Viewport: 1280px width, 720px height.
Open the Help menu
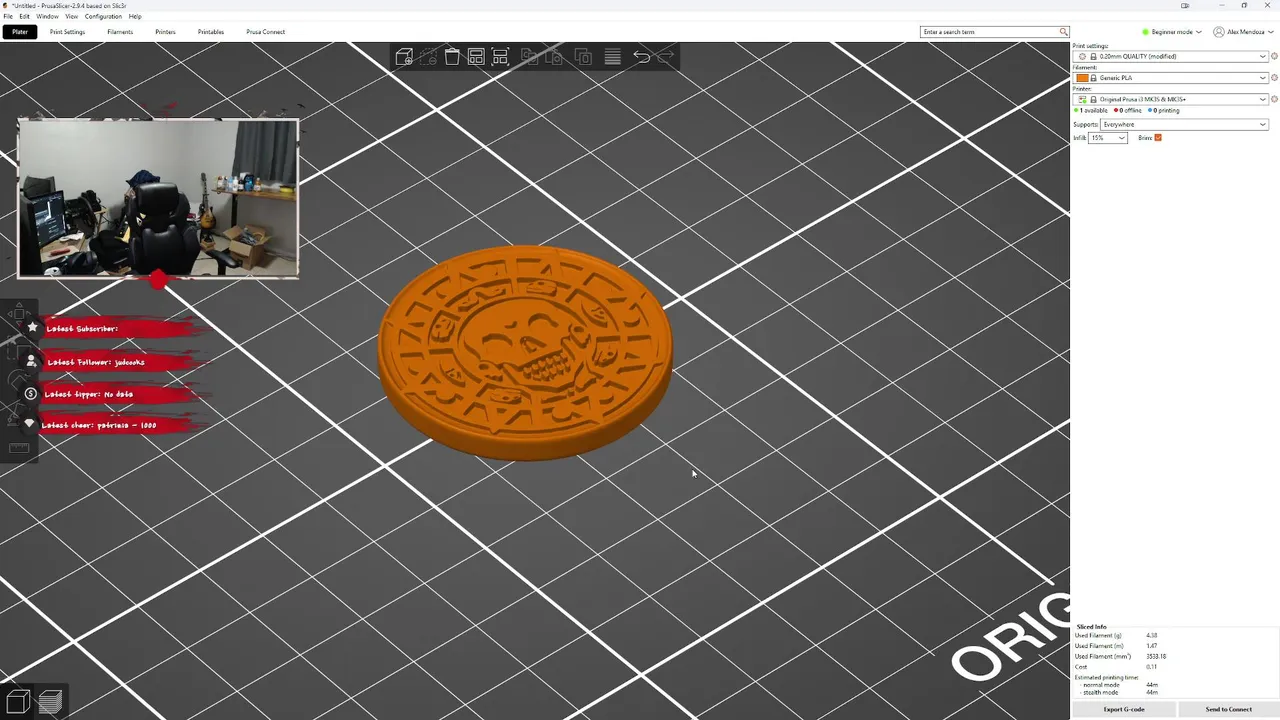[135, 16]
